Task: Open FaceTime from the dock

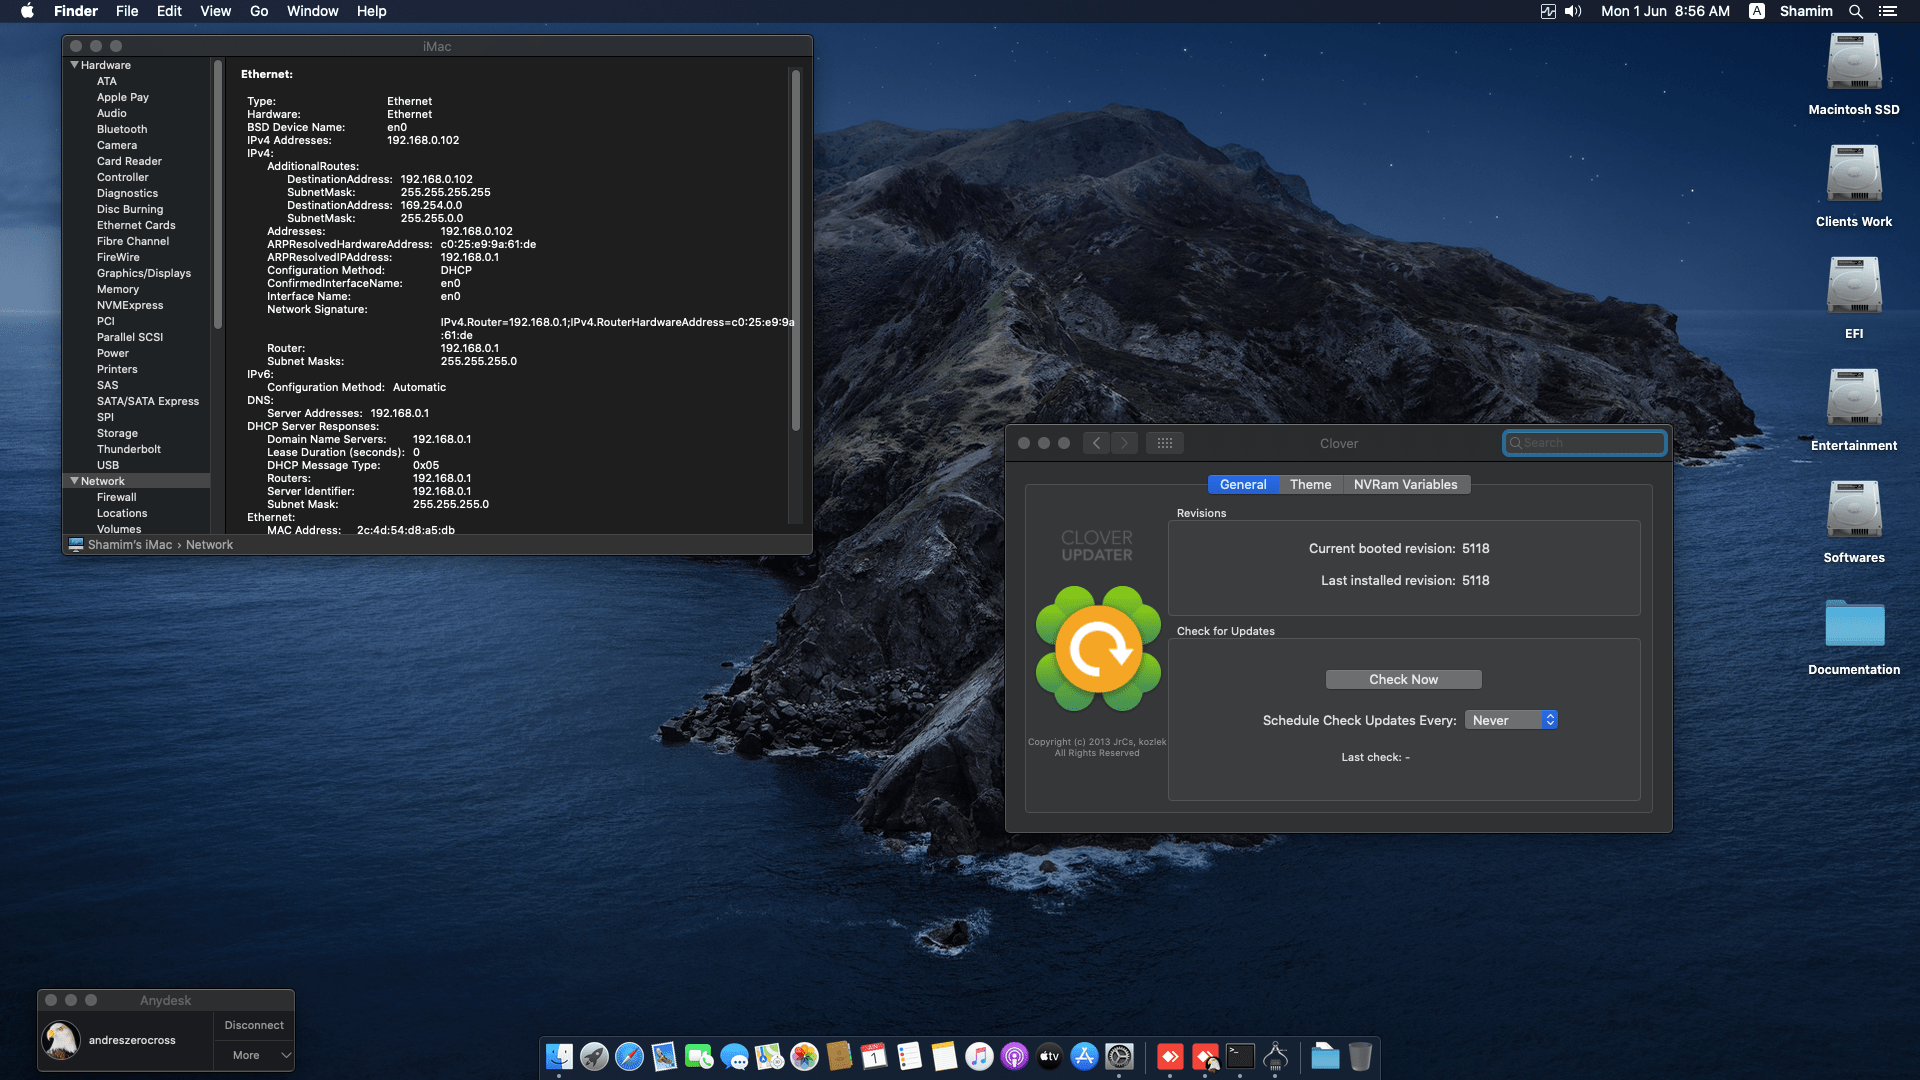Action: [x=699, y=1056]
